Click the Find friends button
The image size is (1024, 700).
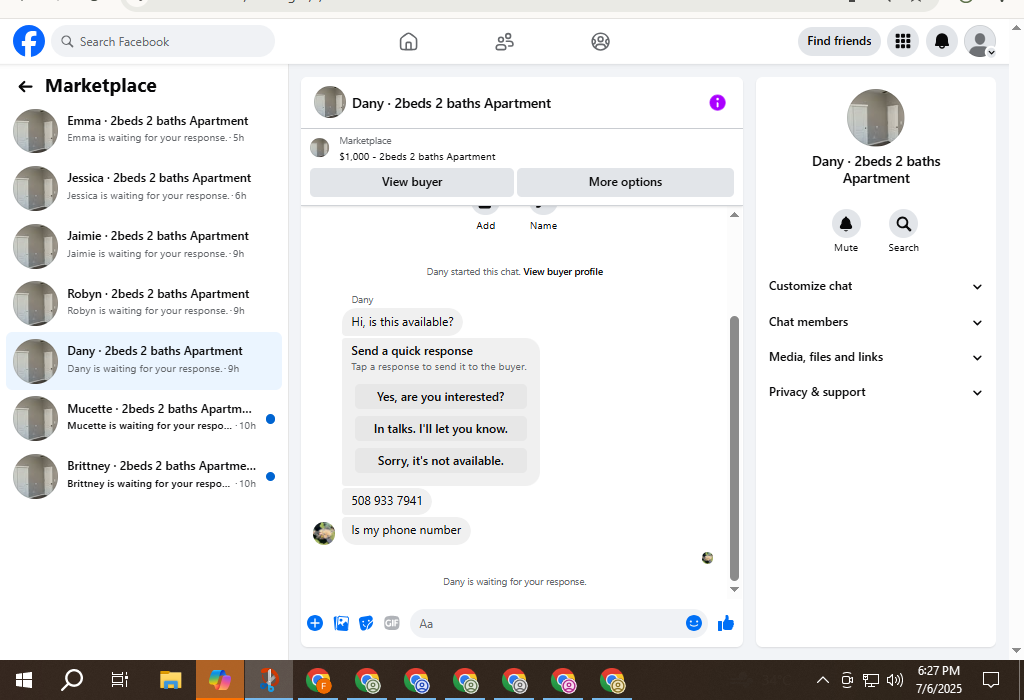click(x=839, y=41)
